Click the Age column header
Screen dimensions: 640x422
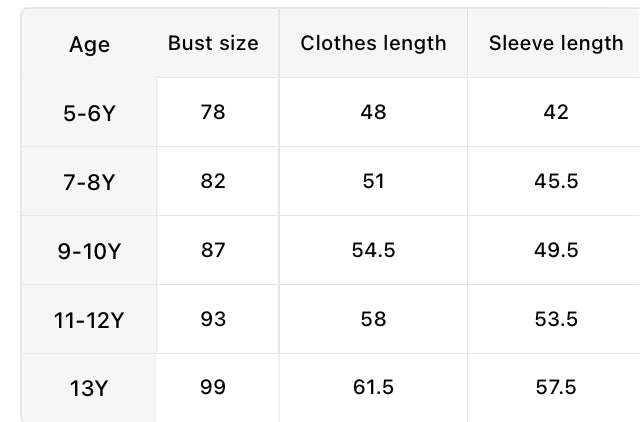coord(89,45)
